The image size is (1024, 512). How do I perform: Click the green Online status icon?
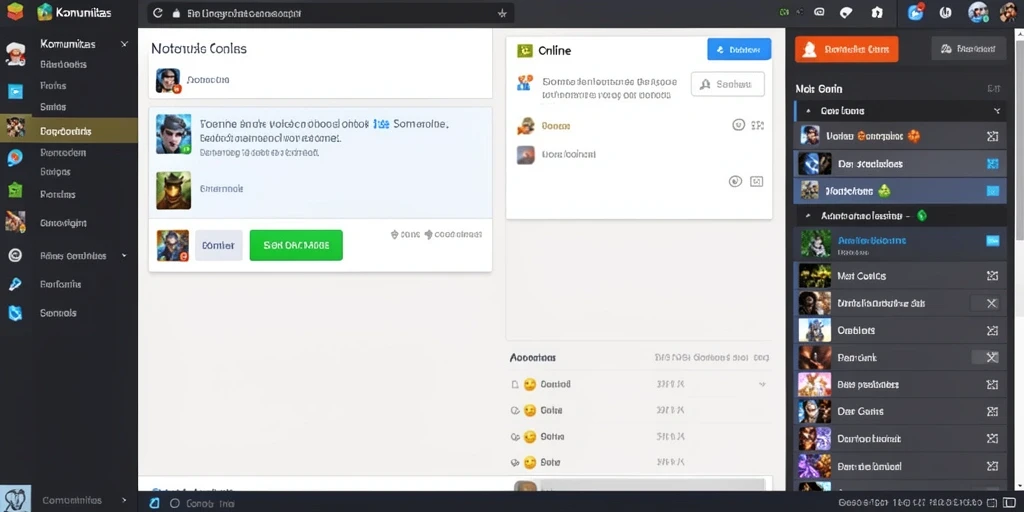coord(524,50)
